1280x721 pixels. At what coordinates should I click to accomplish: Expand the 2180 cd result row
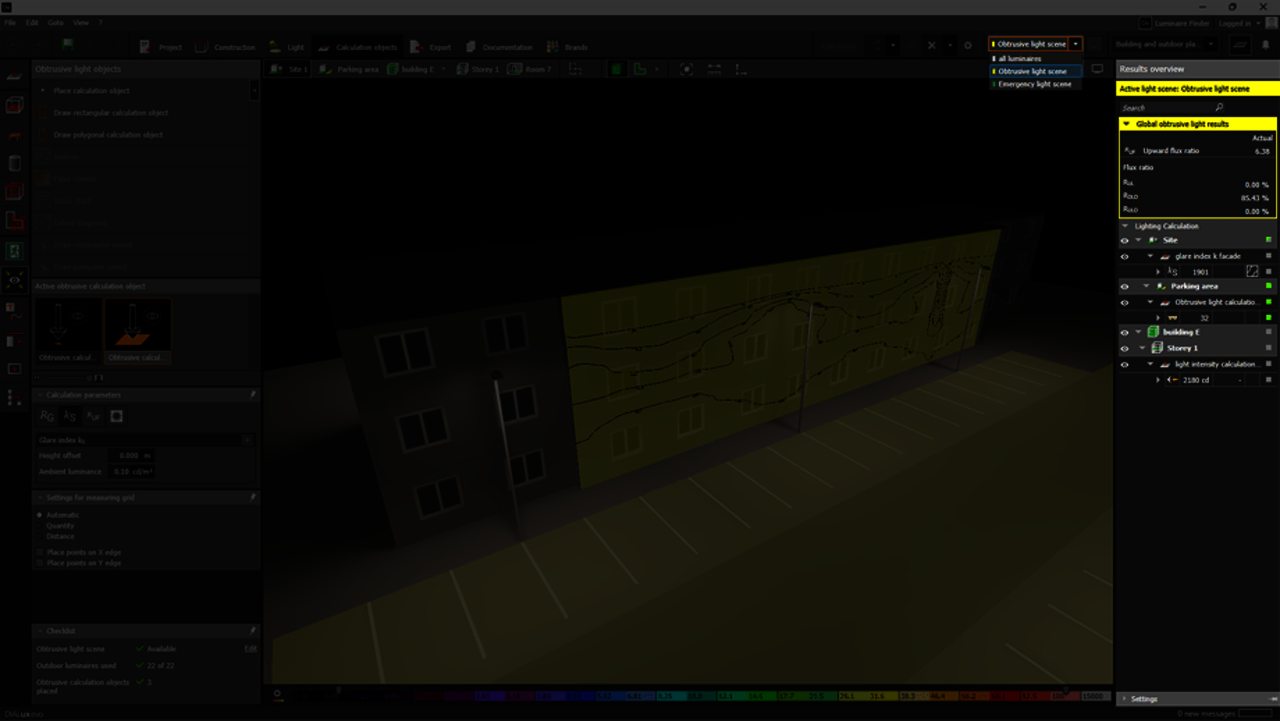1158,380
